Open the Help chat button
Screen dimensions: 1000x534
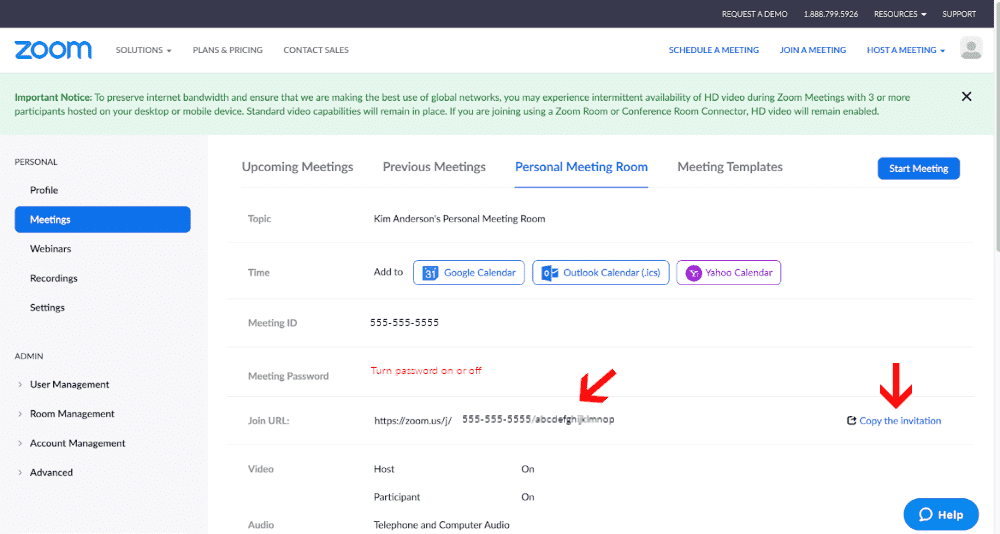coord(941,514)
